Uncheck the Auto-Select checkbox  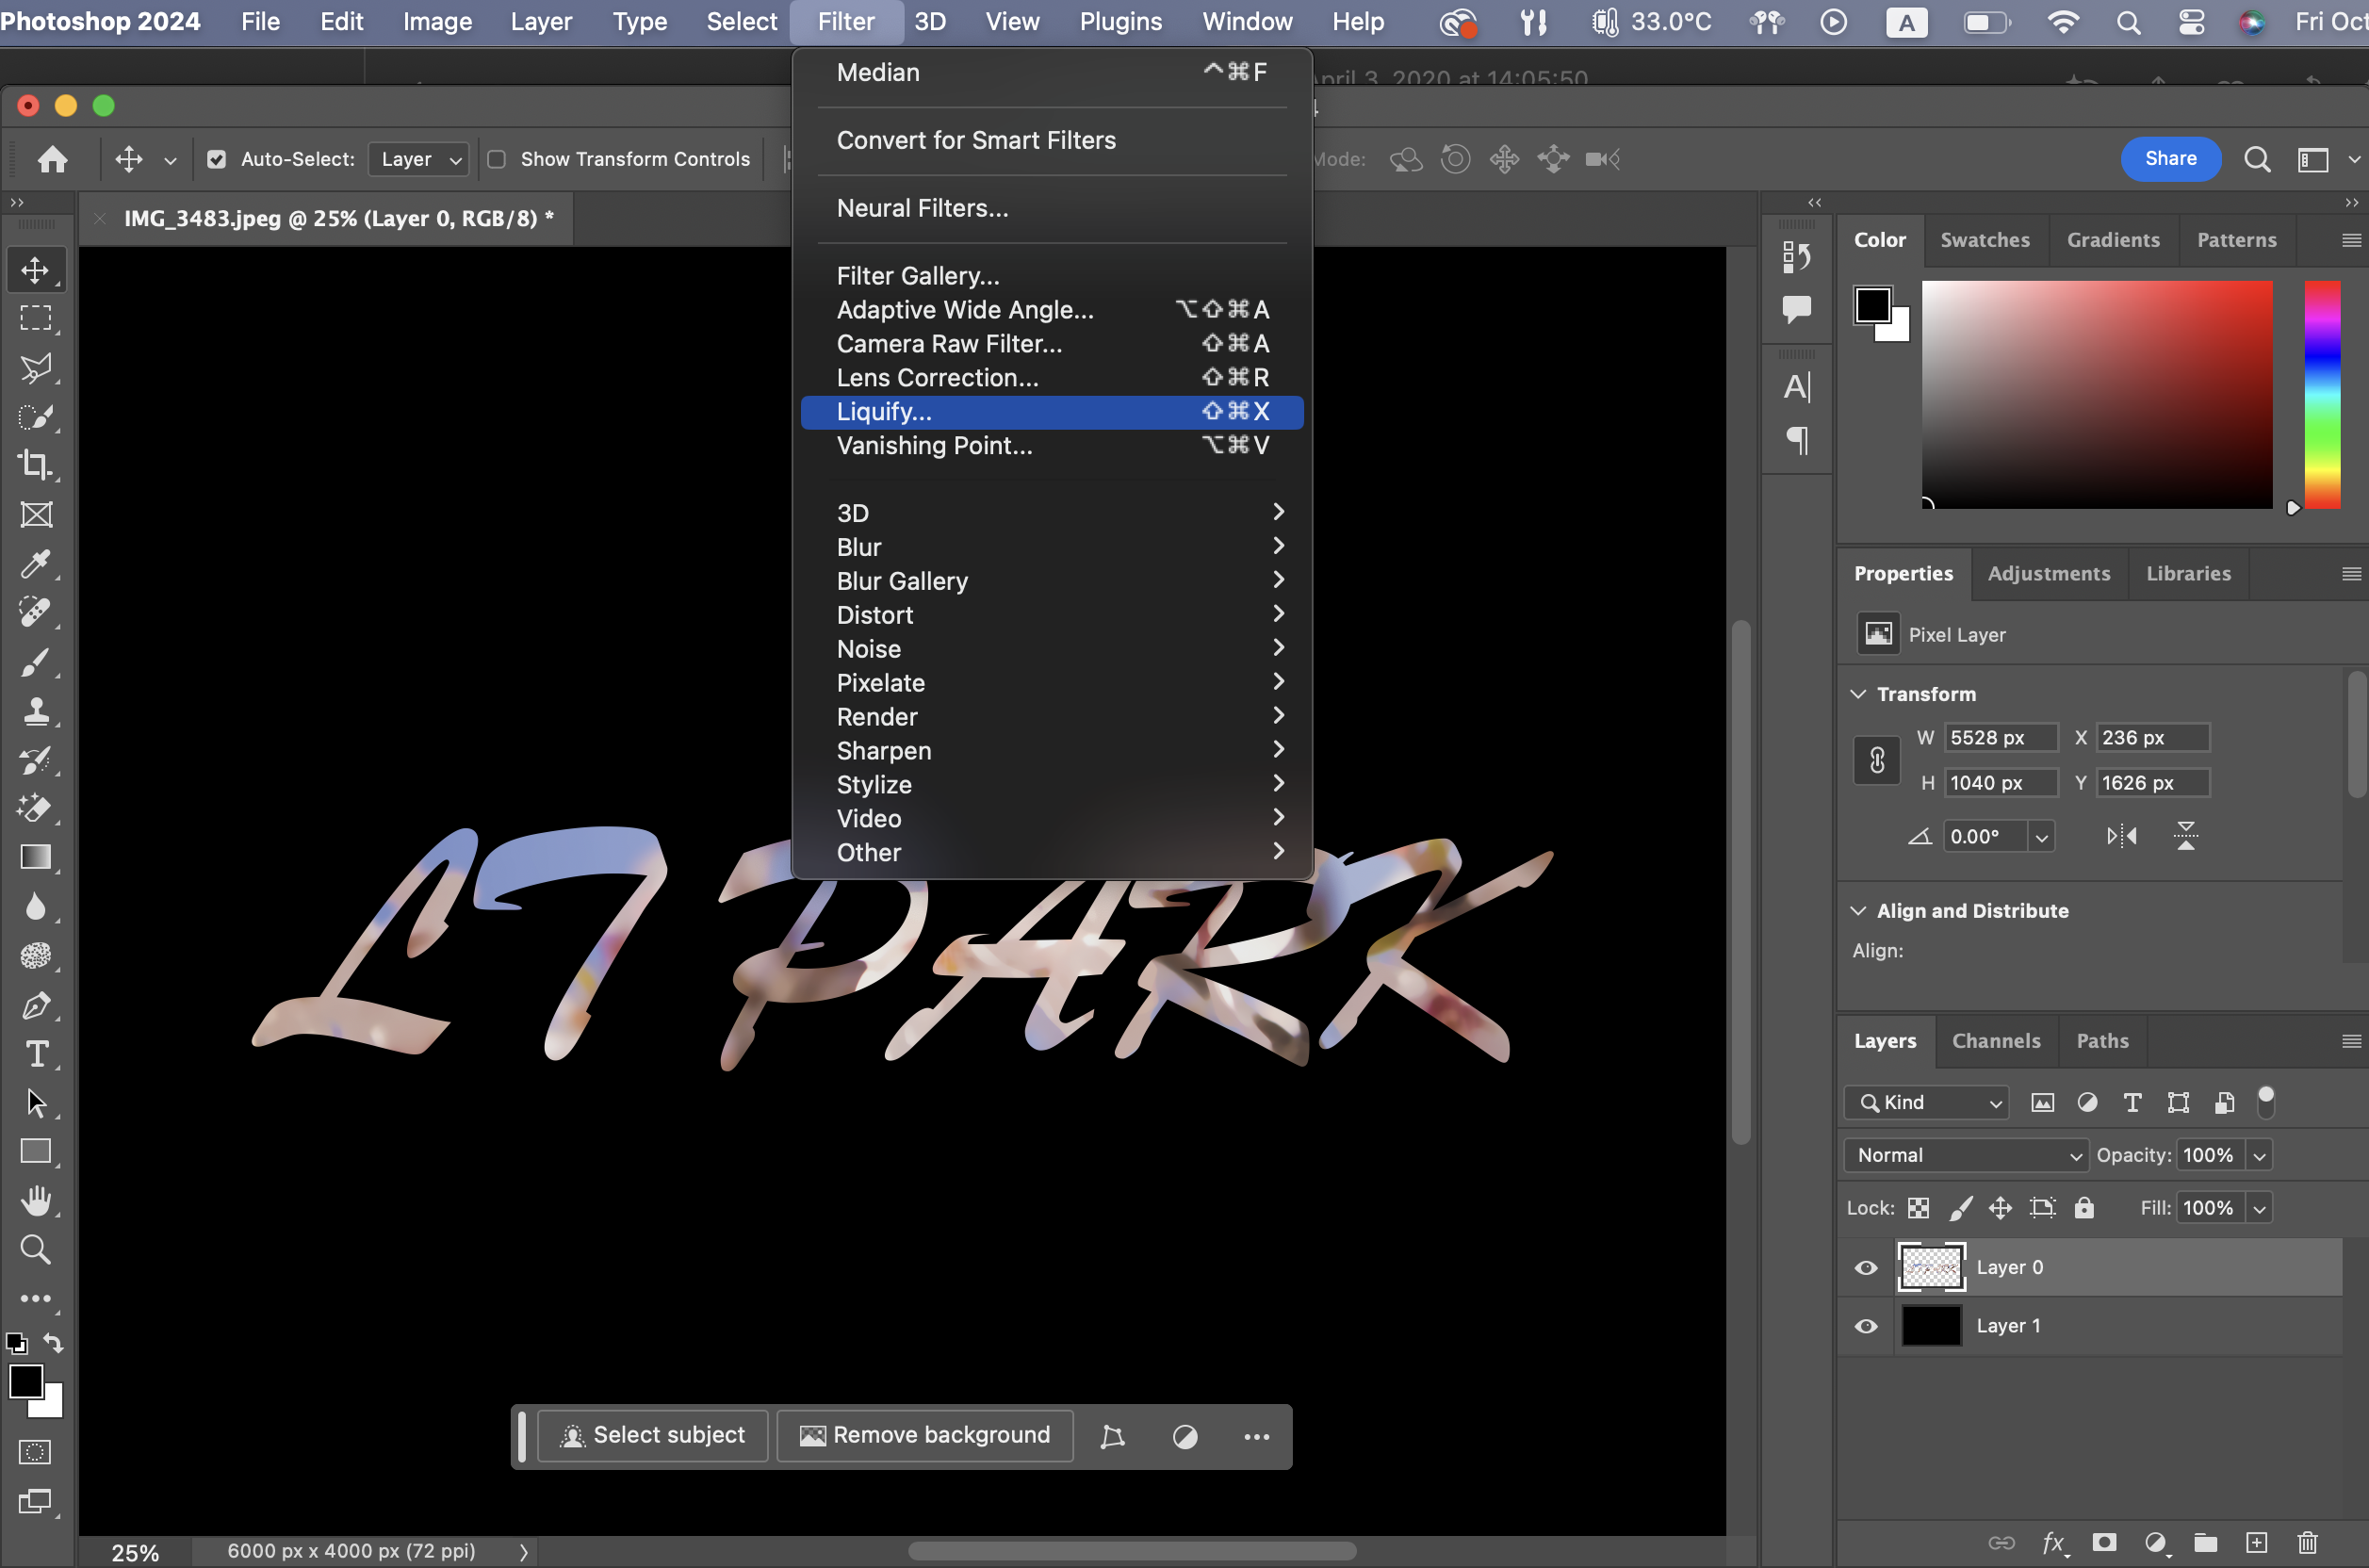click(x=216, y=159)
